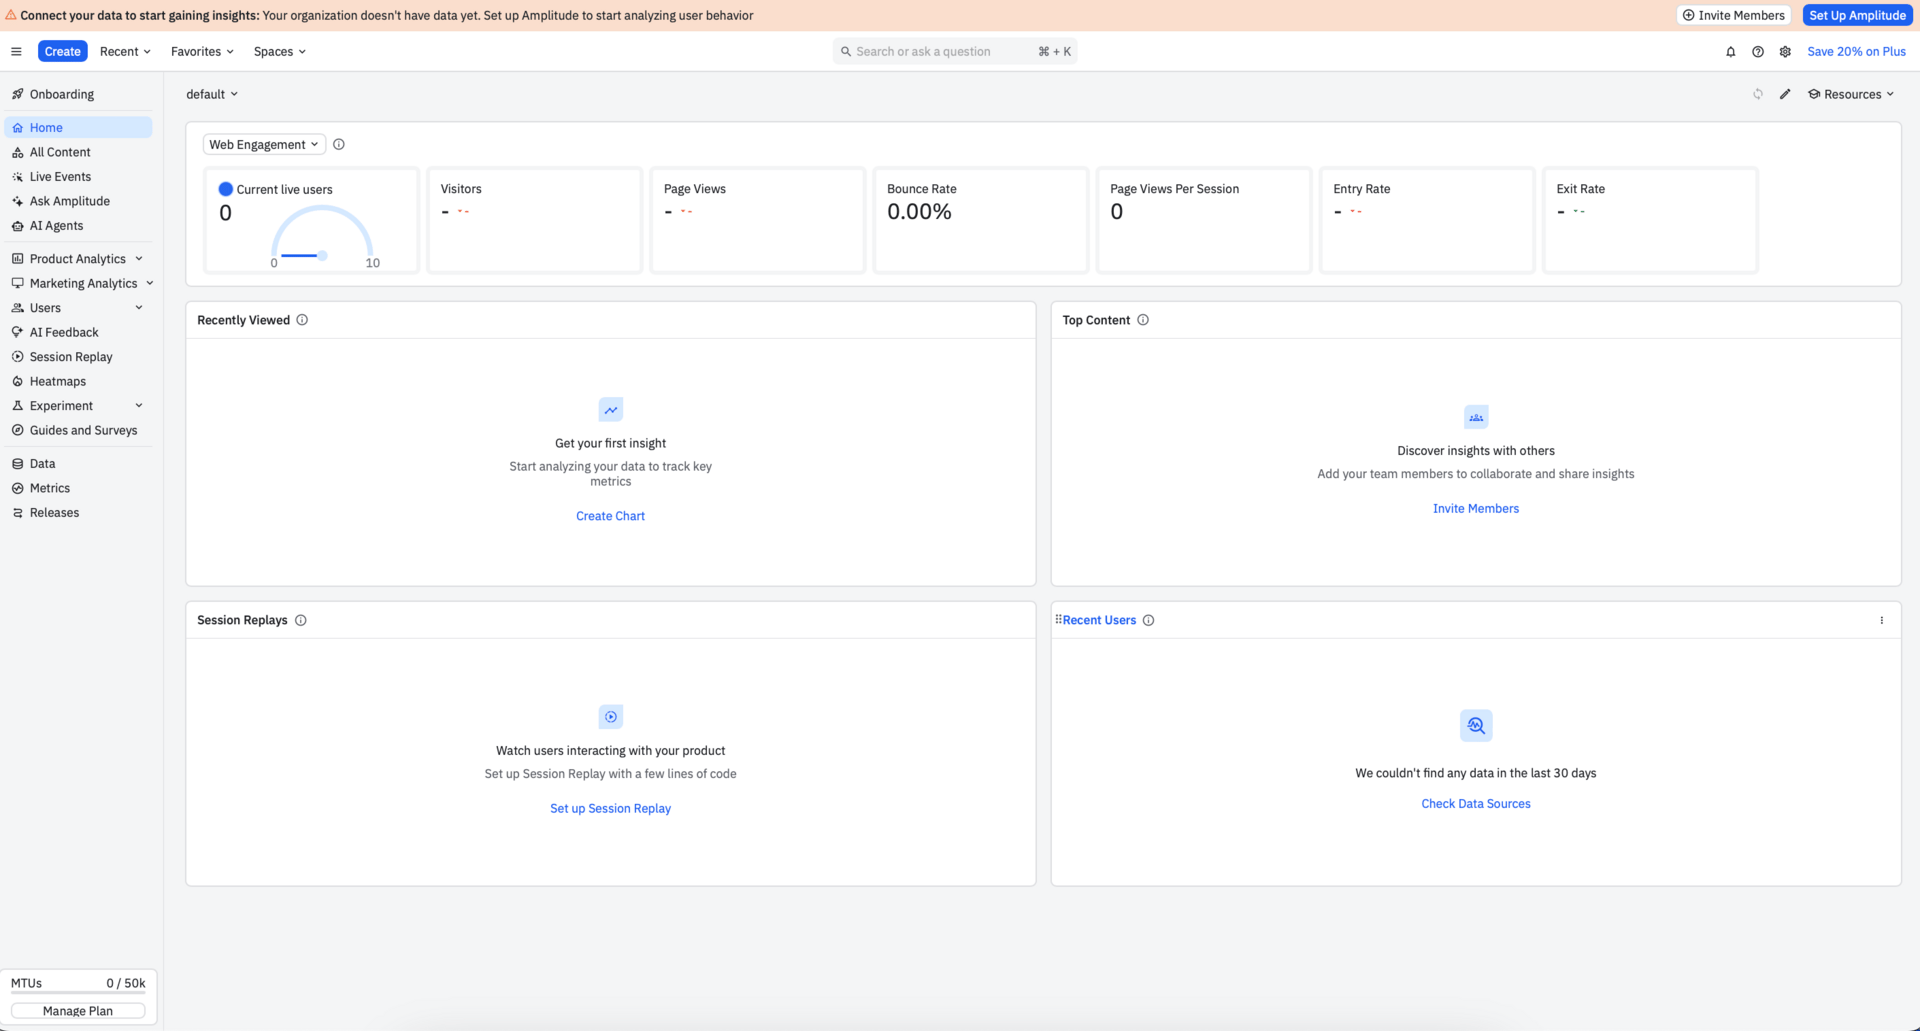The width and height of the screenshot is (1920, 1031).
Task: Click the current live users gauge
Action: (322, 236)
